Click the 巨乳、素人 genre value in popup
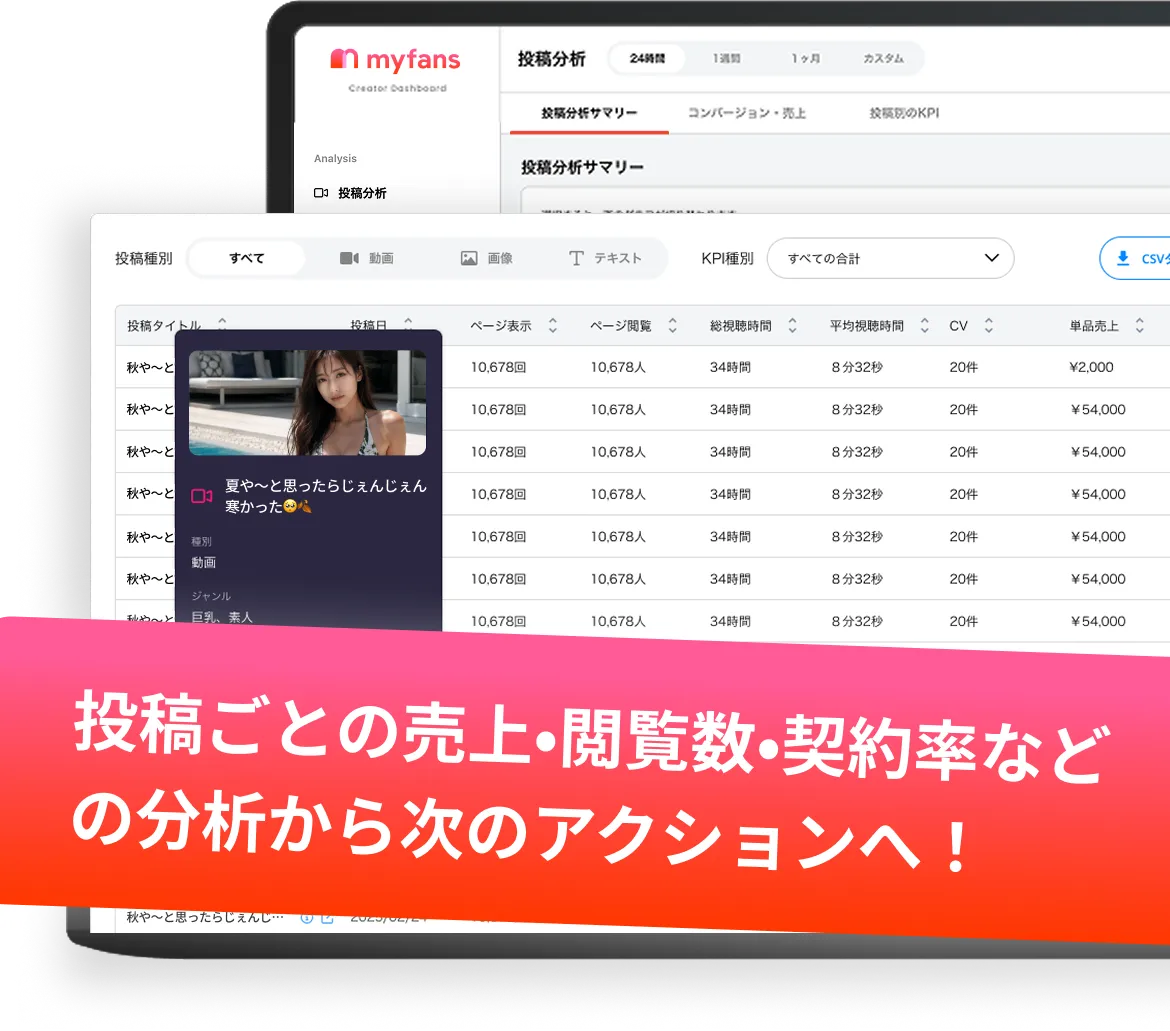The image size is (1170, 1031). 222,617
